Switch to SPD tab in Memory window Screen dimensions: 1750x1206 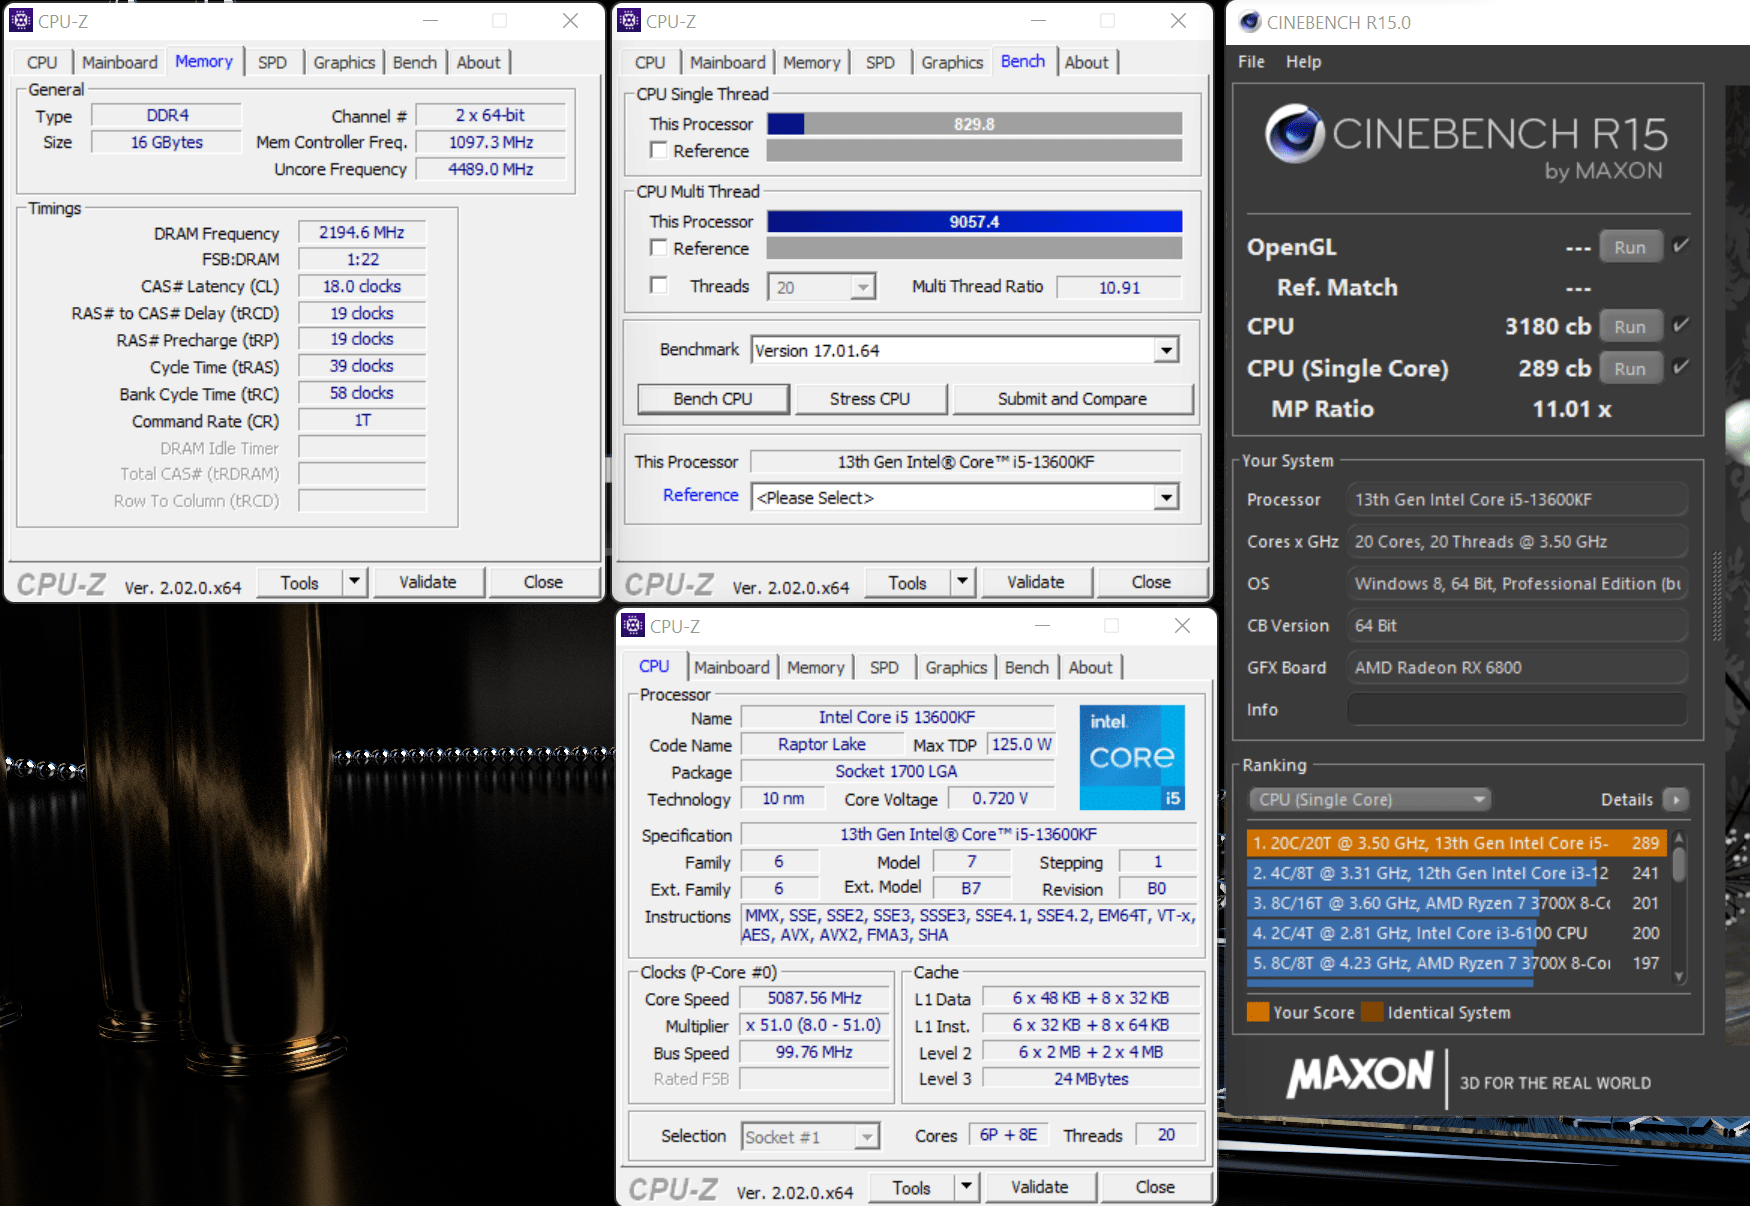[272, 62]
